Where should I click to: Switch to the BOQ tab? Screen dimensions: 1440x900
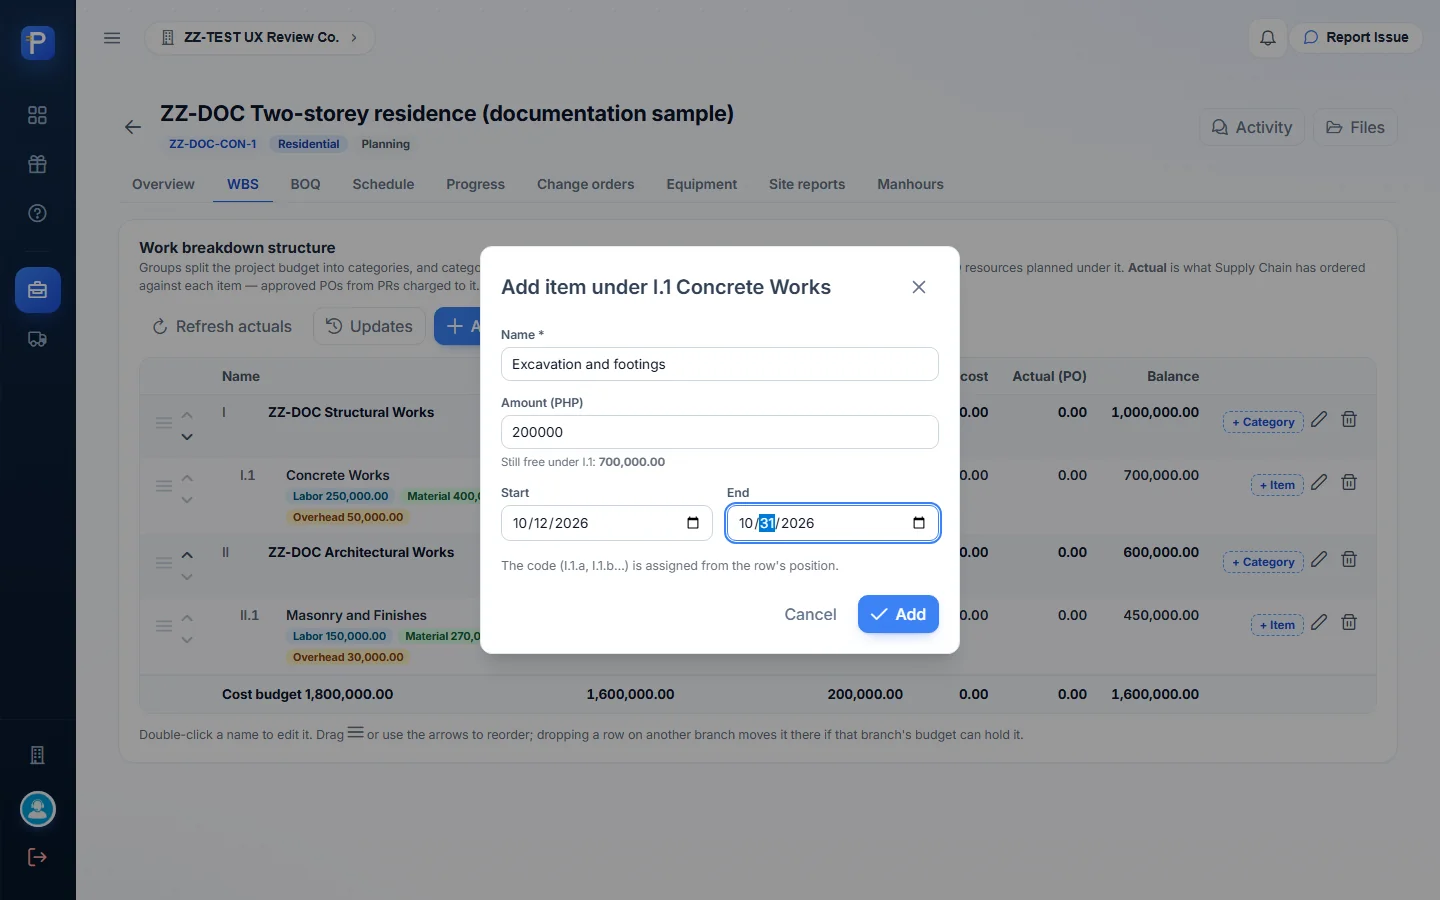point(305,184)
